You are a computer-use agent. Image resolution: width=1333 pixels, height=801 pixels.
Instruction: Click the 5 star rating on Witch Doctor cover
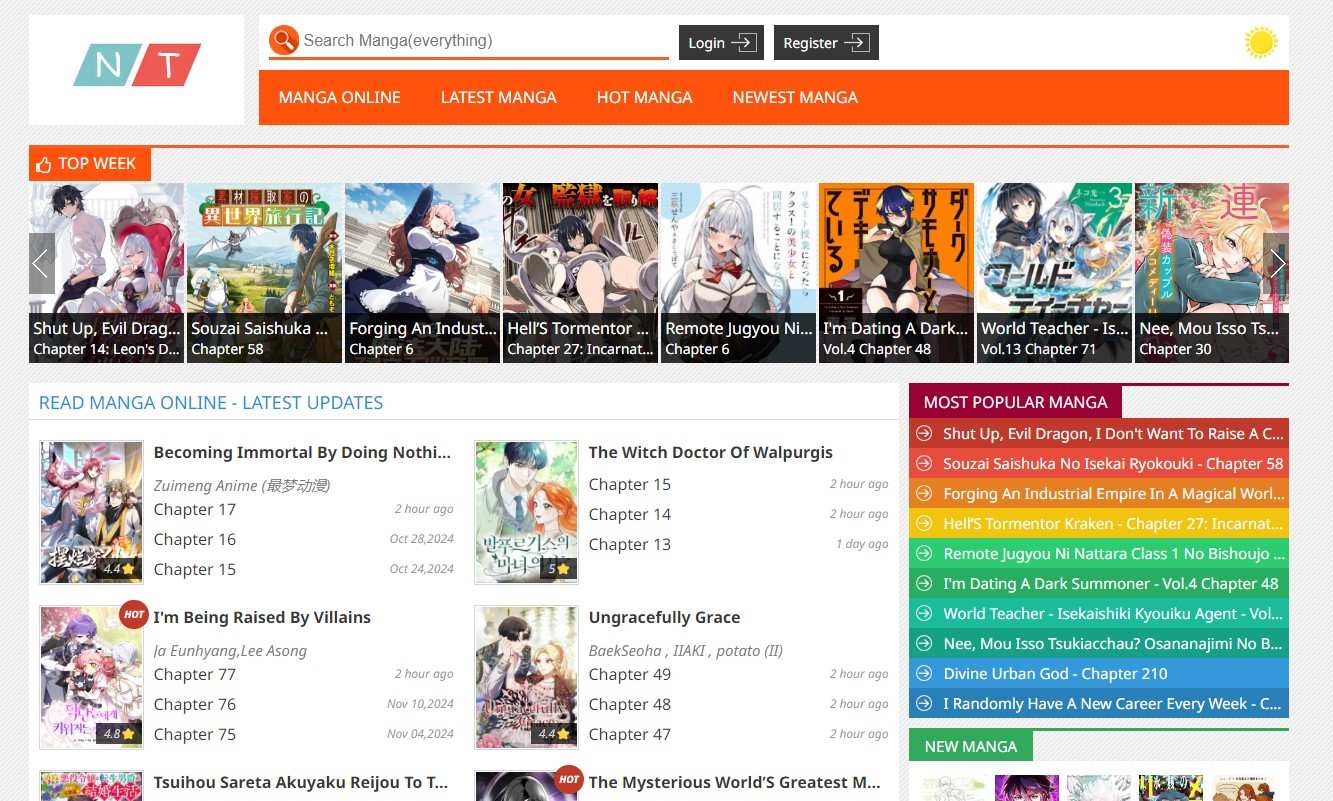pos(558,569)
